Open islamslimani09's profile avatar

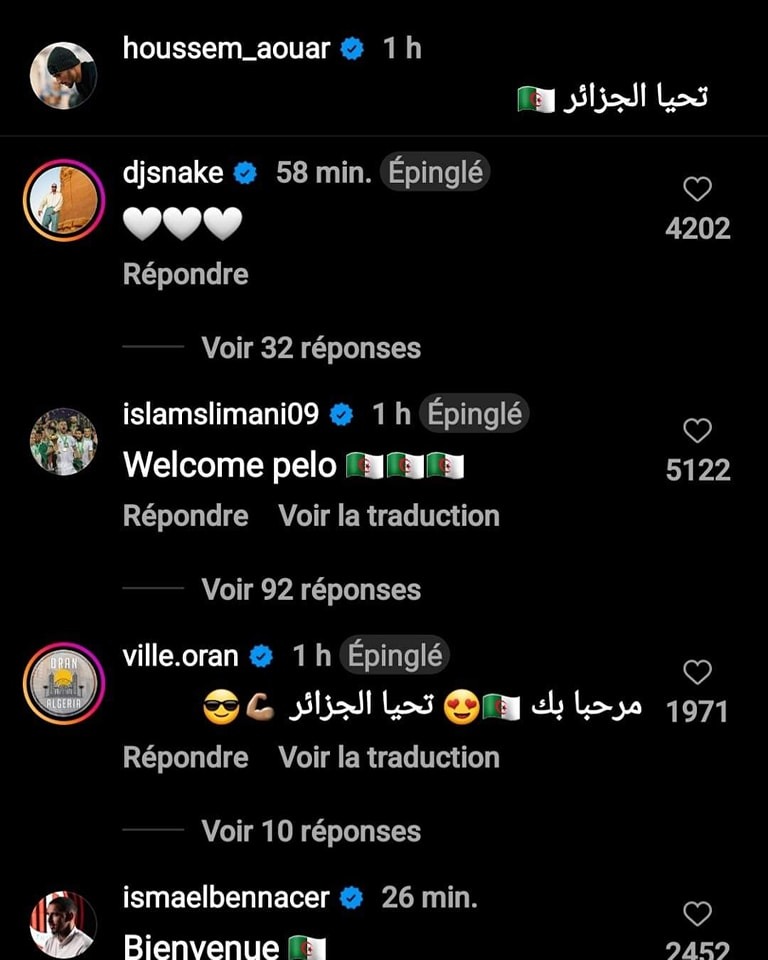63,441
